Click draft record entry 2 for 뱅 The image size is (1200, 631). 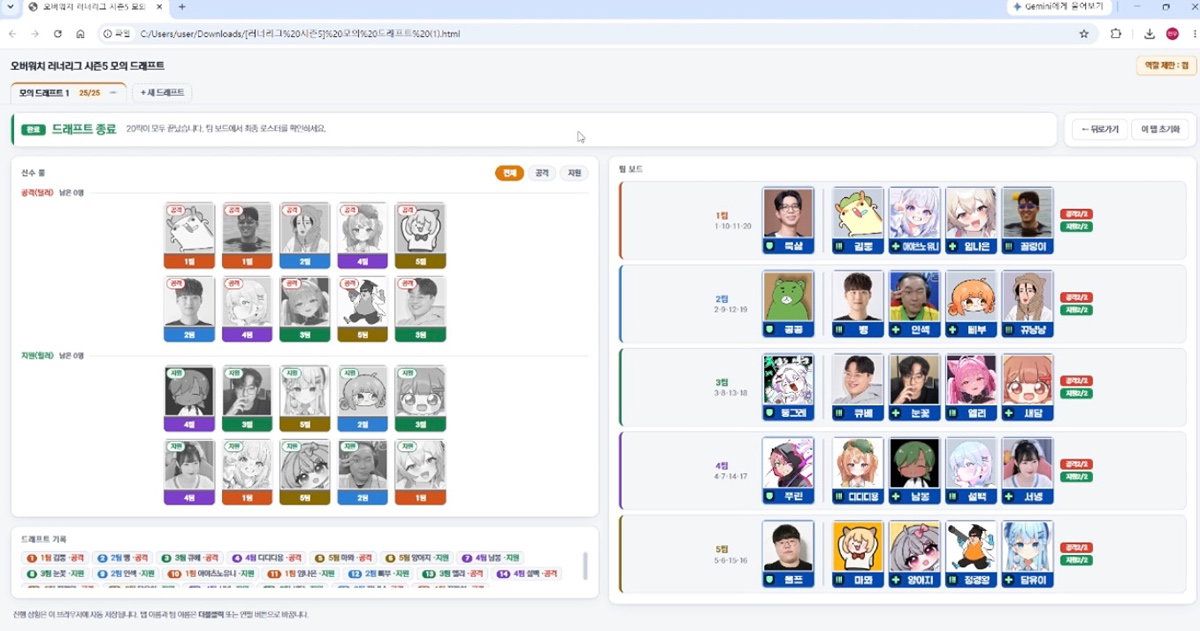coord(123,558)
